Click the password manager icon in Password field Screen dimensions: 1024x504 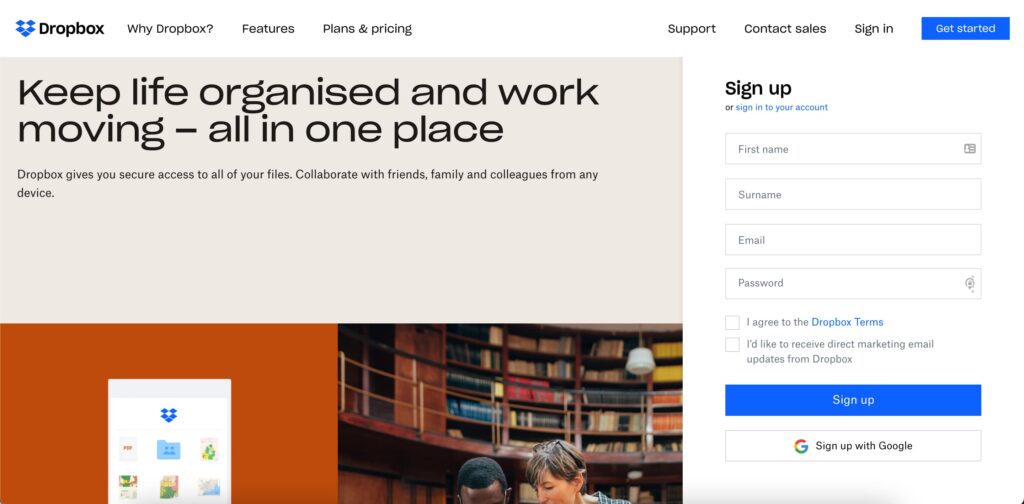(970, 283)
